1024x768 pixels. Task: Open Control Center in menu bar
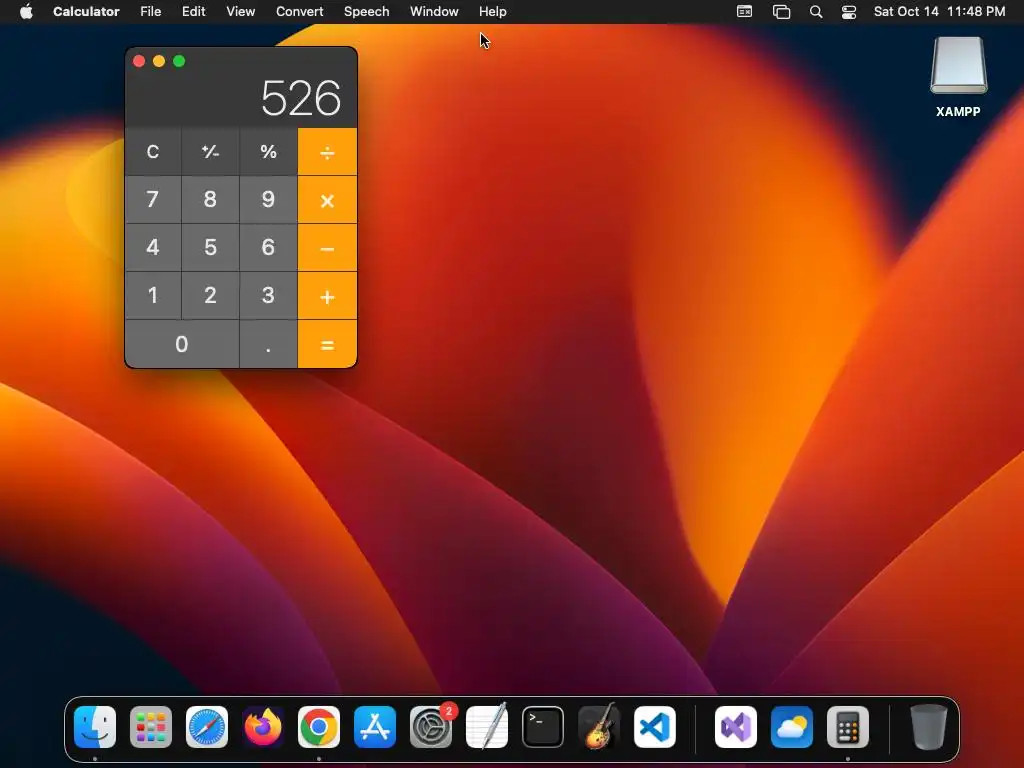(849, 12)
